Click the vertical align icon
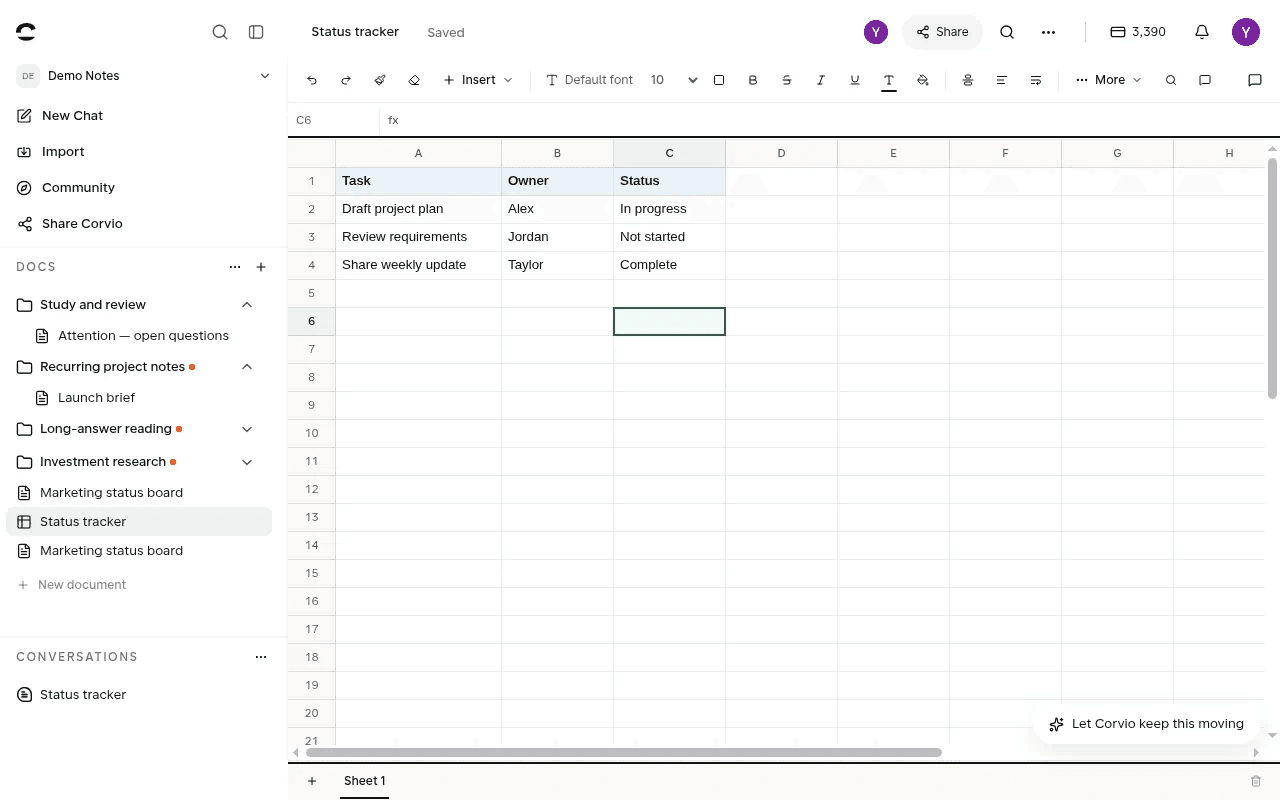This screenshot has width=1280, height=800. (968, 80)
